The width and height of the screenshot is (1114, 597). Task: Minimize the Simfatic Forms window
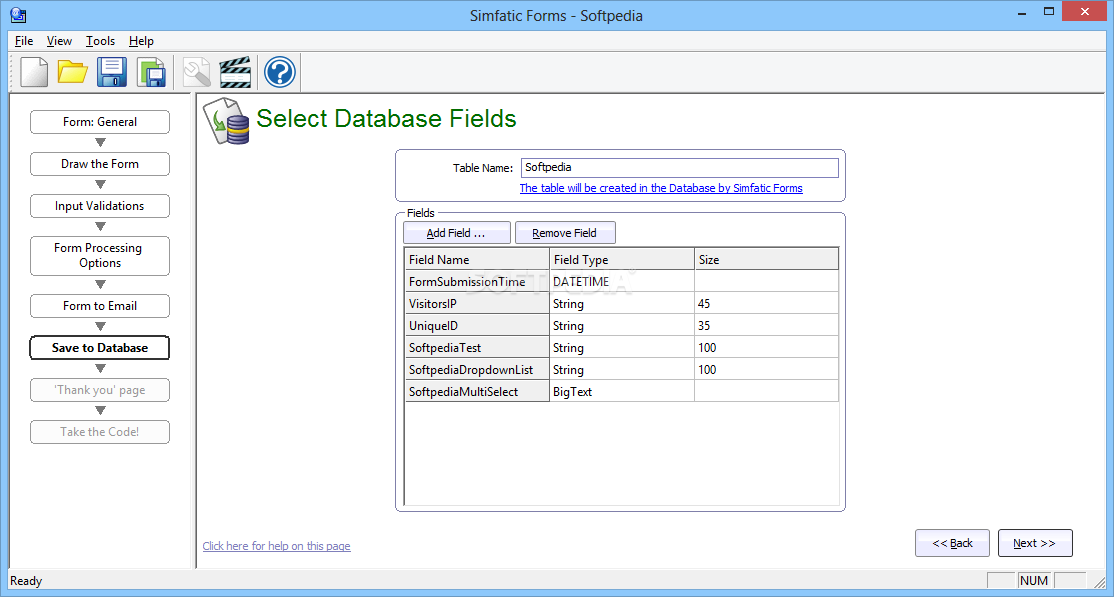click(x=1022, y=12)
